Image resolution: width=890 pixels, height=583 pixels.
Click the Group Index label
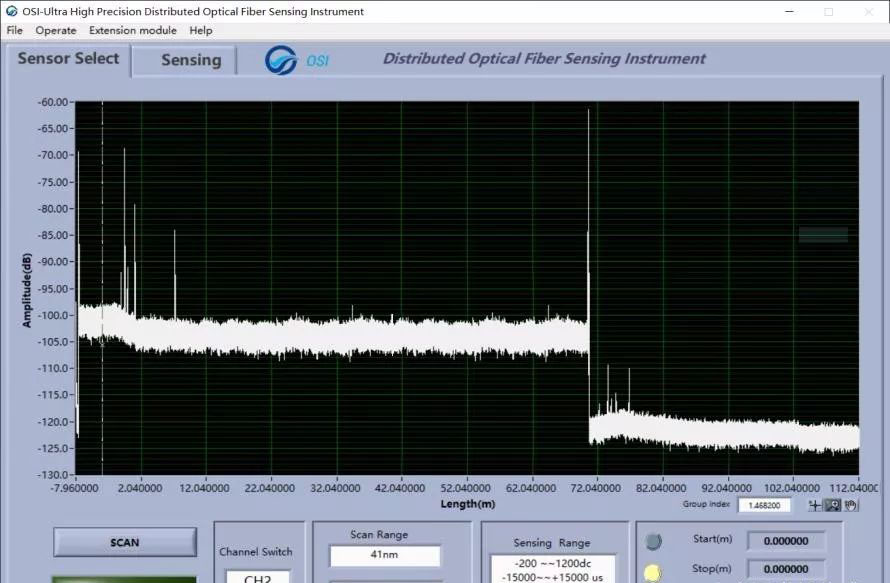click(x=706, y=504)
